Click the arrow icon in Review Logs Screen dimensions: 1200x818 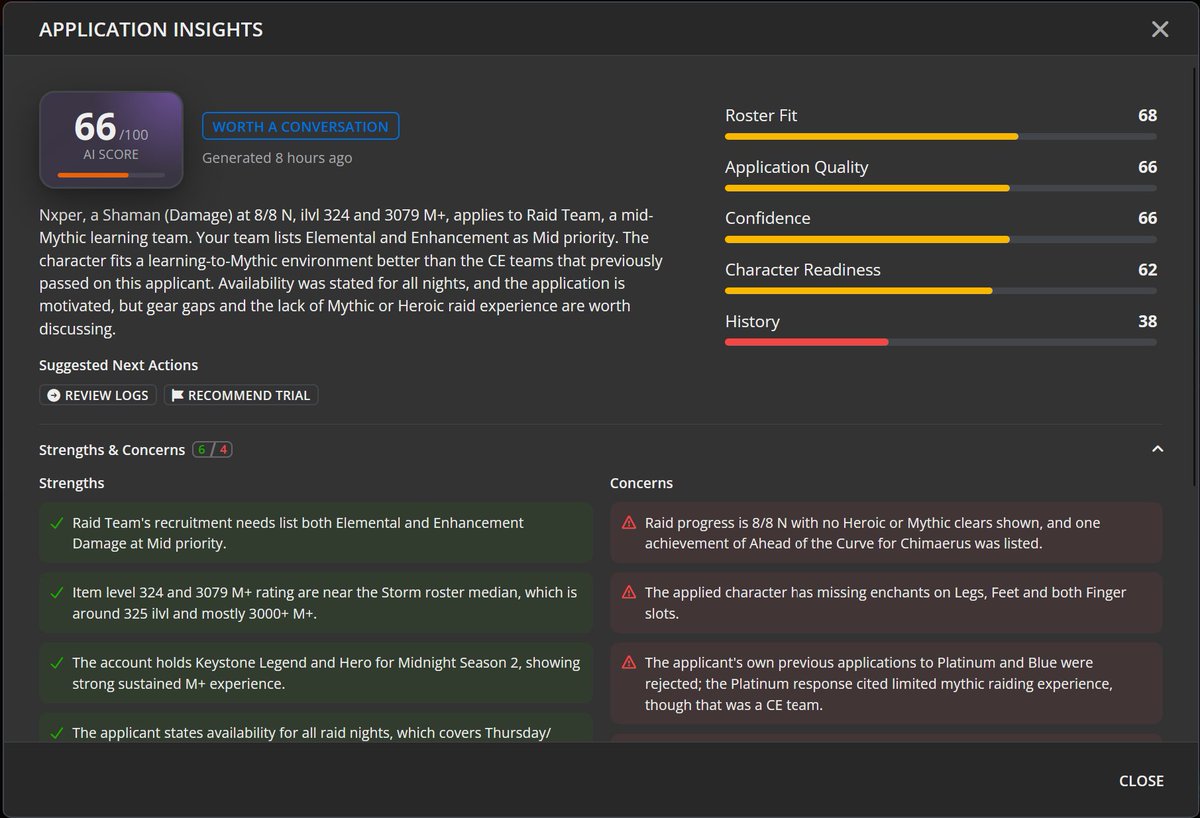click(54, 395)
